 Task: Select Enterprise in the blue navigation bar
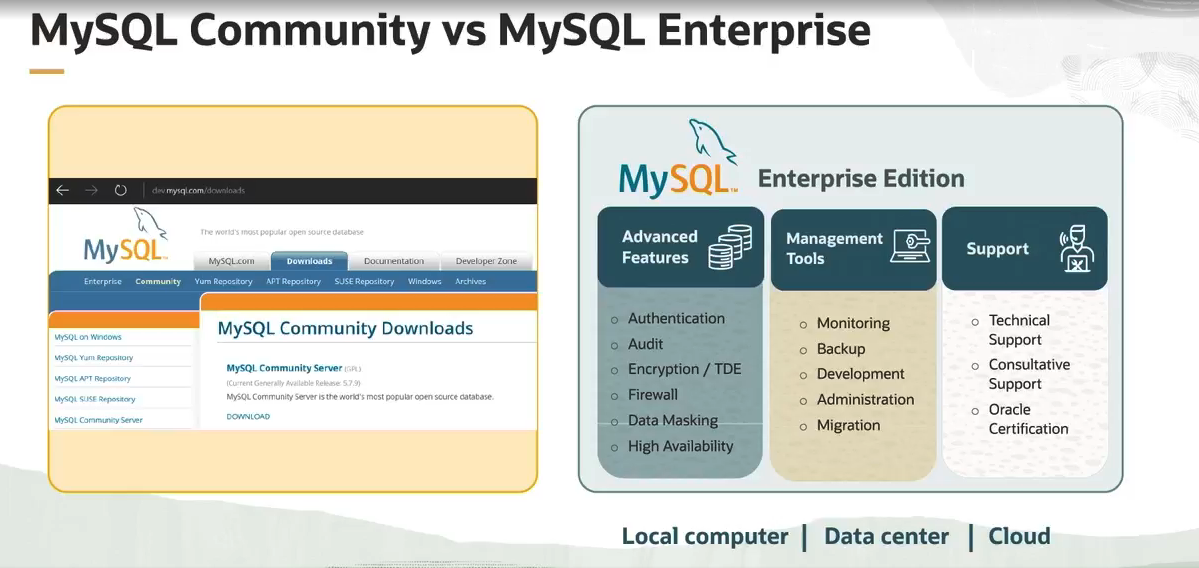(103, 282)
